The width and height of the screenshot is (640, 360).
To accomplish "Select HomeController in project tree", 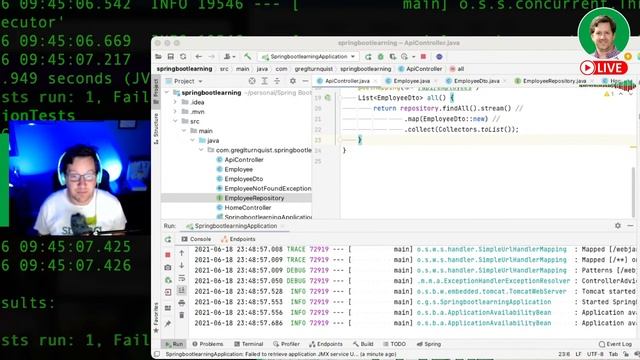I will point(247,207).
